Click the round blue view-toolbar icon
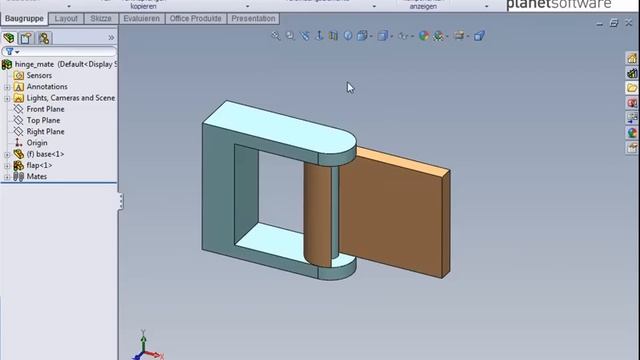This screenshot has width=640, height=360. [x=348, y=36]
